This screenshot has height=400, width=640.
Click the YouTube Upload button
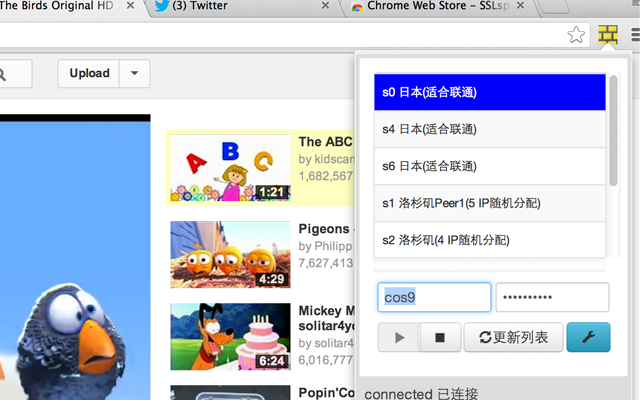click(89, 73)
